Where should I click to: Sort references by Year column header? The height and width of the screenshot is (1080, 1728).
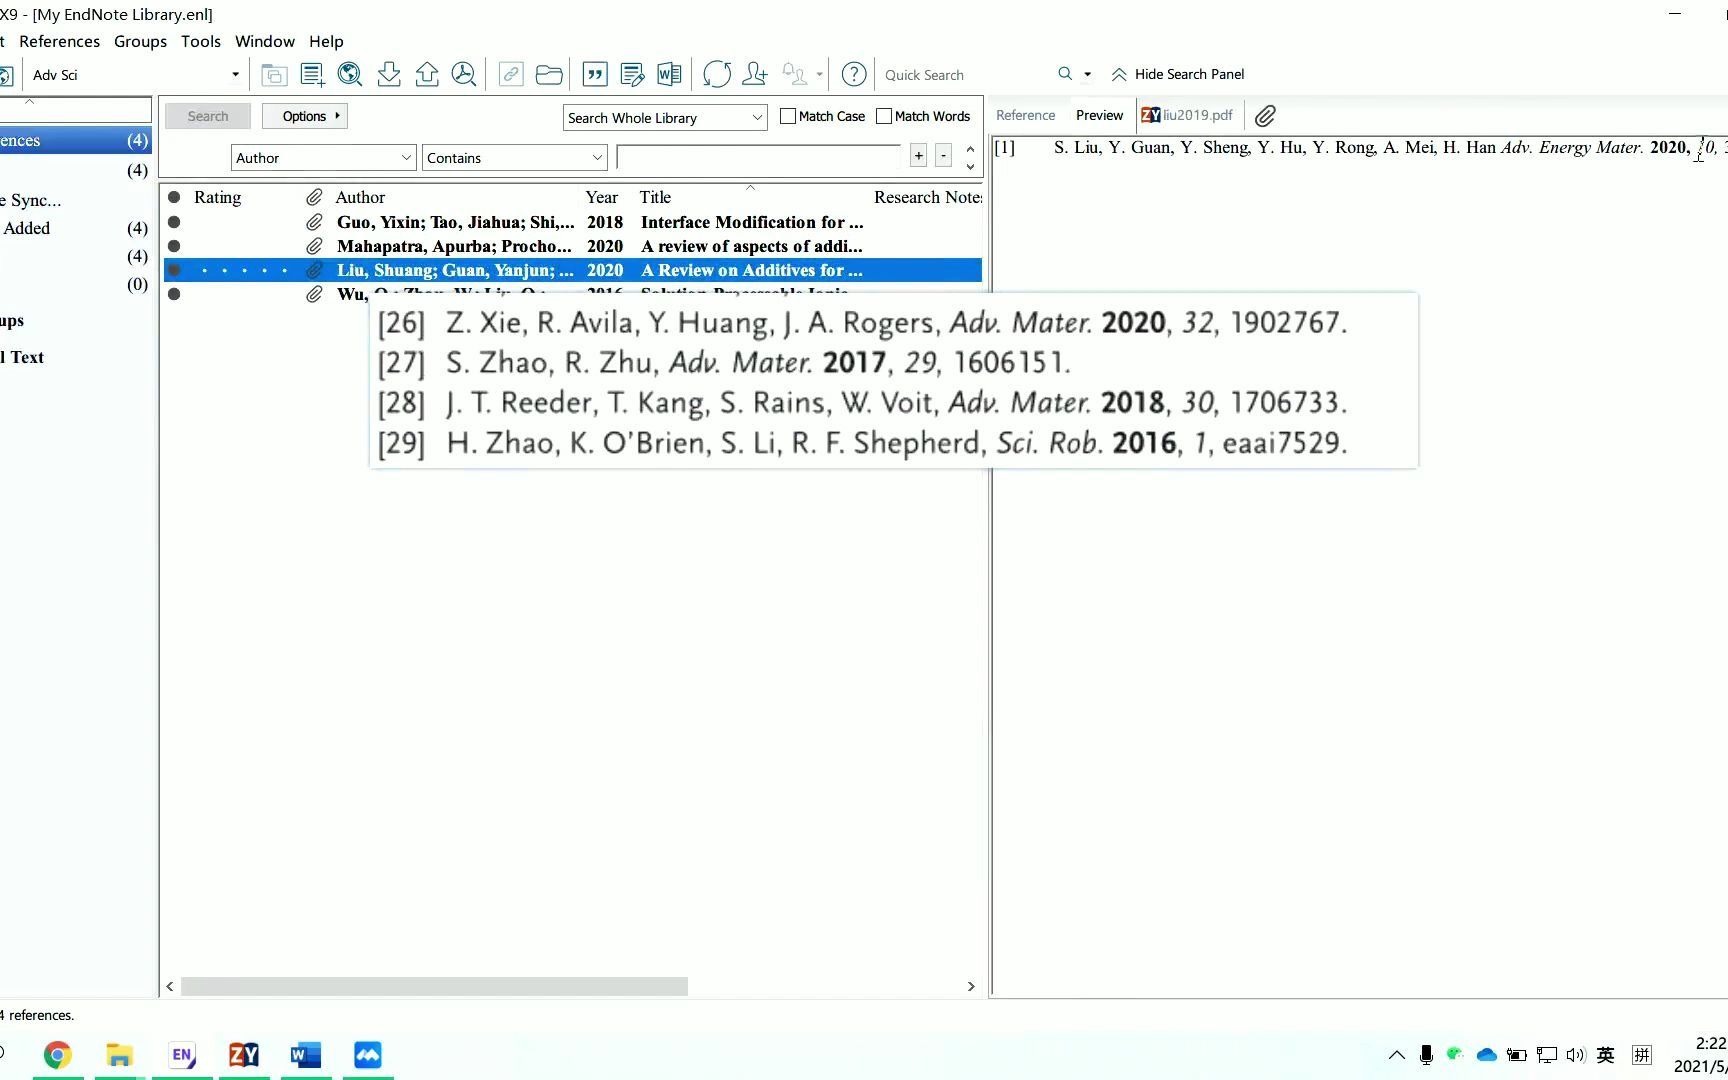(602, 197)
